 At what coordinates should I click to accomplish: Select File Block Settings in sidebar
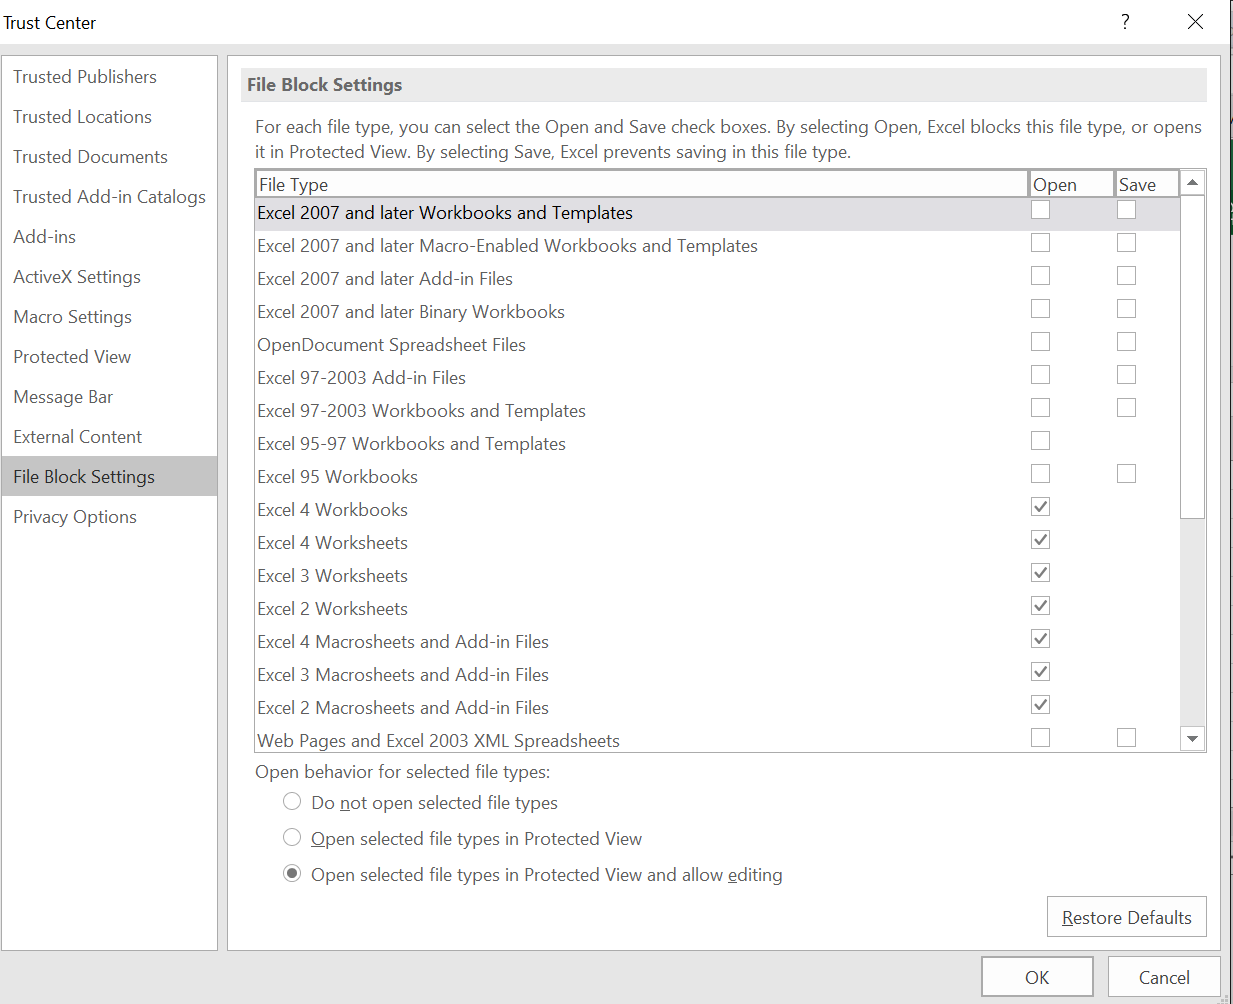(109, 477)
